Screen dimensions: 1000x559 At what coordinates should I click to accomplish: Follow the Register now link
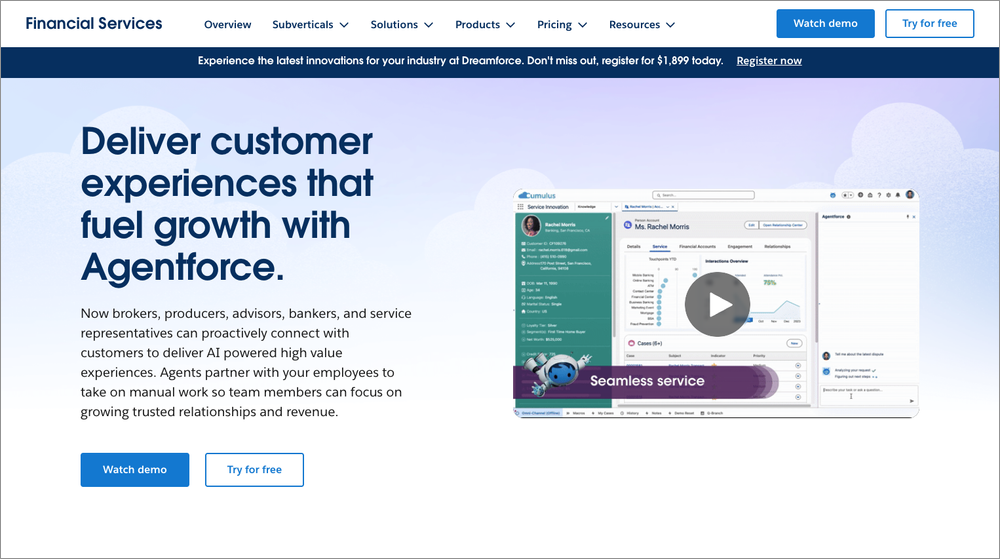[769, 61]
